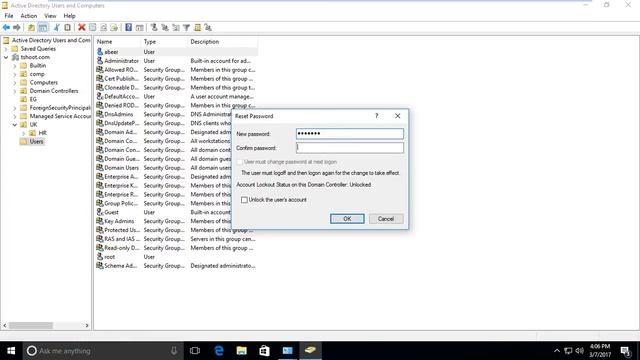Open the Action Center notification icon
The width and height of the screenshot is (640, 360).
[x=625, y=351]
